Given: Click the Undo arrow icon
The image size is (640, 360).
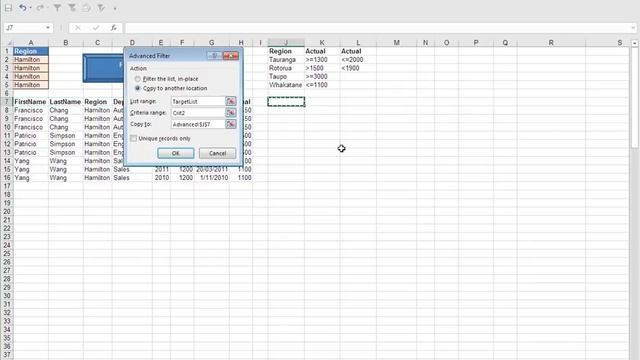Looking at the screenshot, I should [22, 8].
